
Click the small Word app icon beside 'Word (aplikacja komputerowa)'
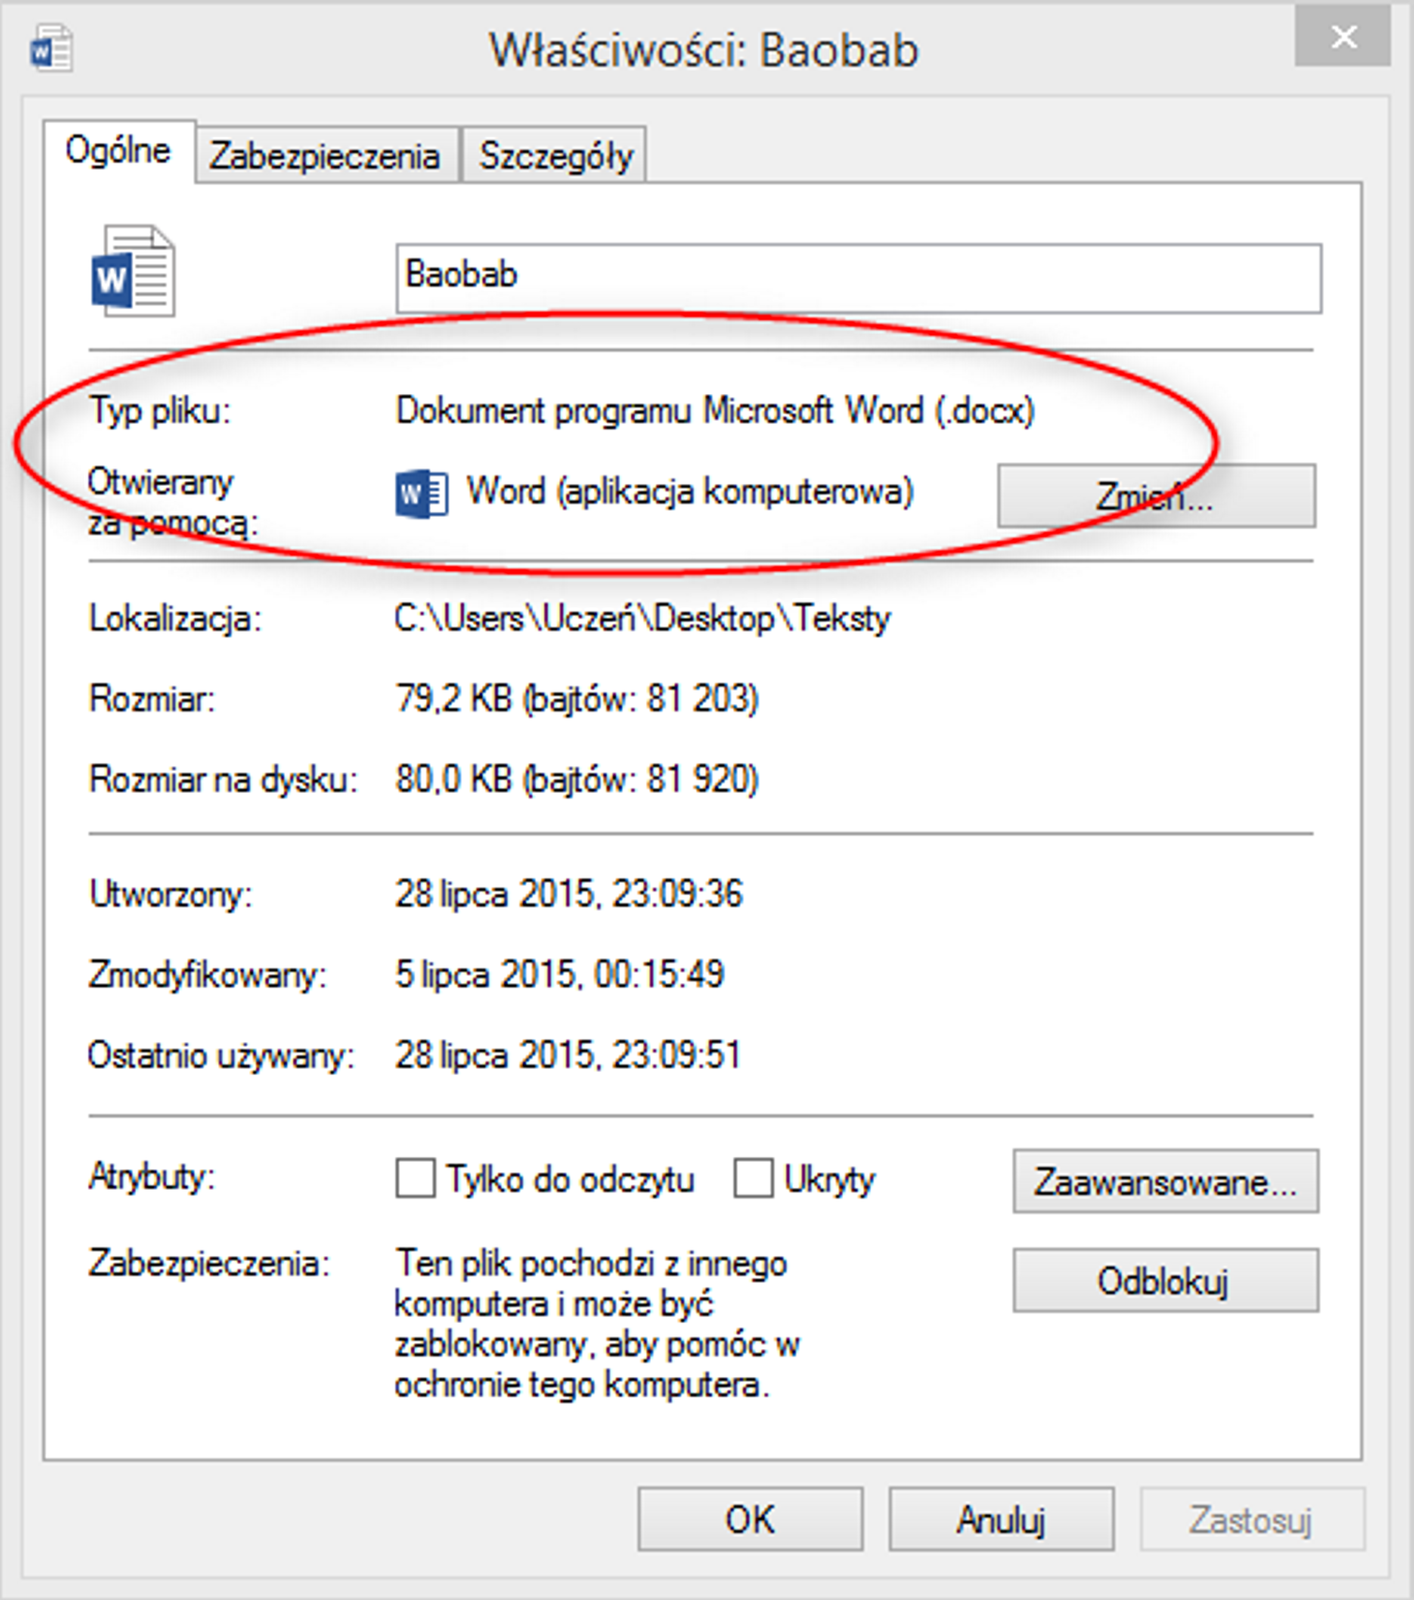420,494
